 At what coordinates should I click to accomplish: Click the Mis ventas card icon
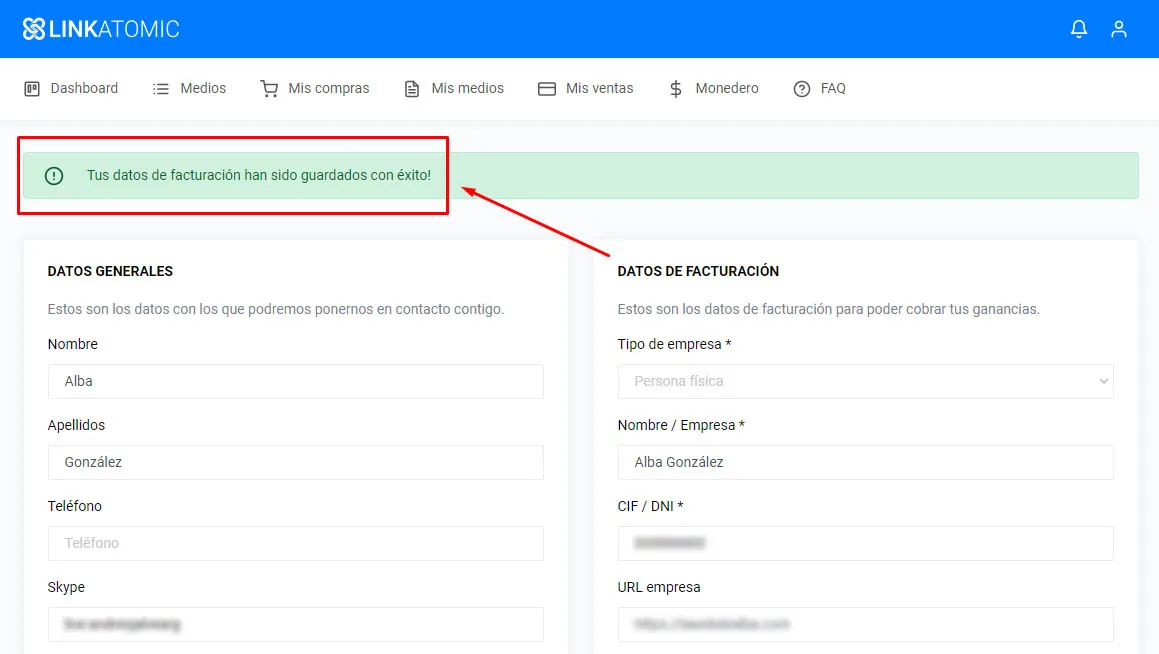click(x=547, y=89)
